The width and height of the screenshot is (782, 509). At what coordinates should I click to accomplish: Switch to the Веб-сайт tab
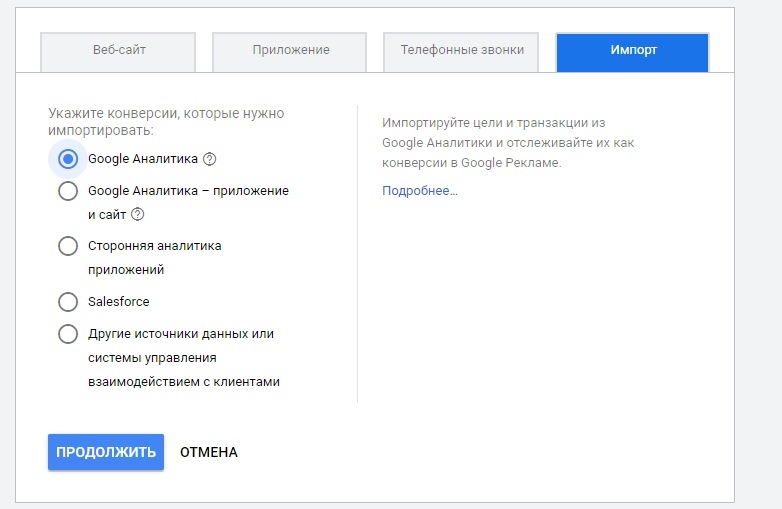coord(118,52)
